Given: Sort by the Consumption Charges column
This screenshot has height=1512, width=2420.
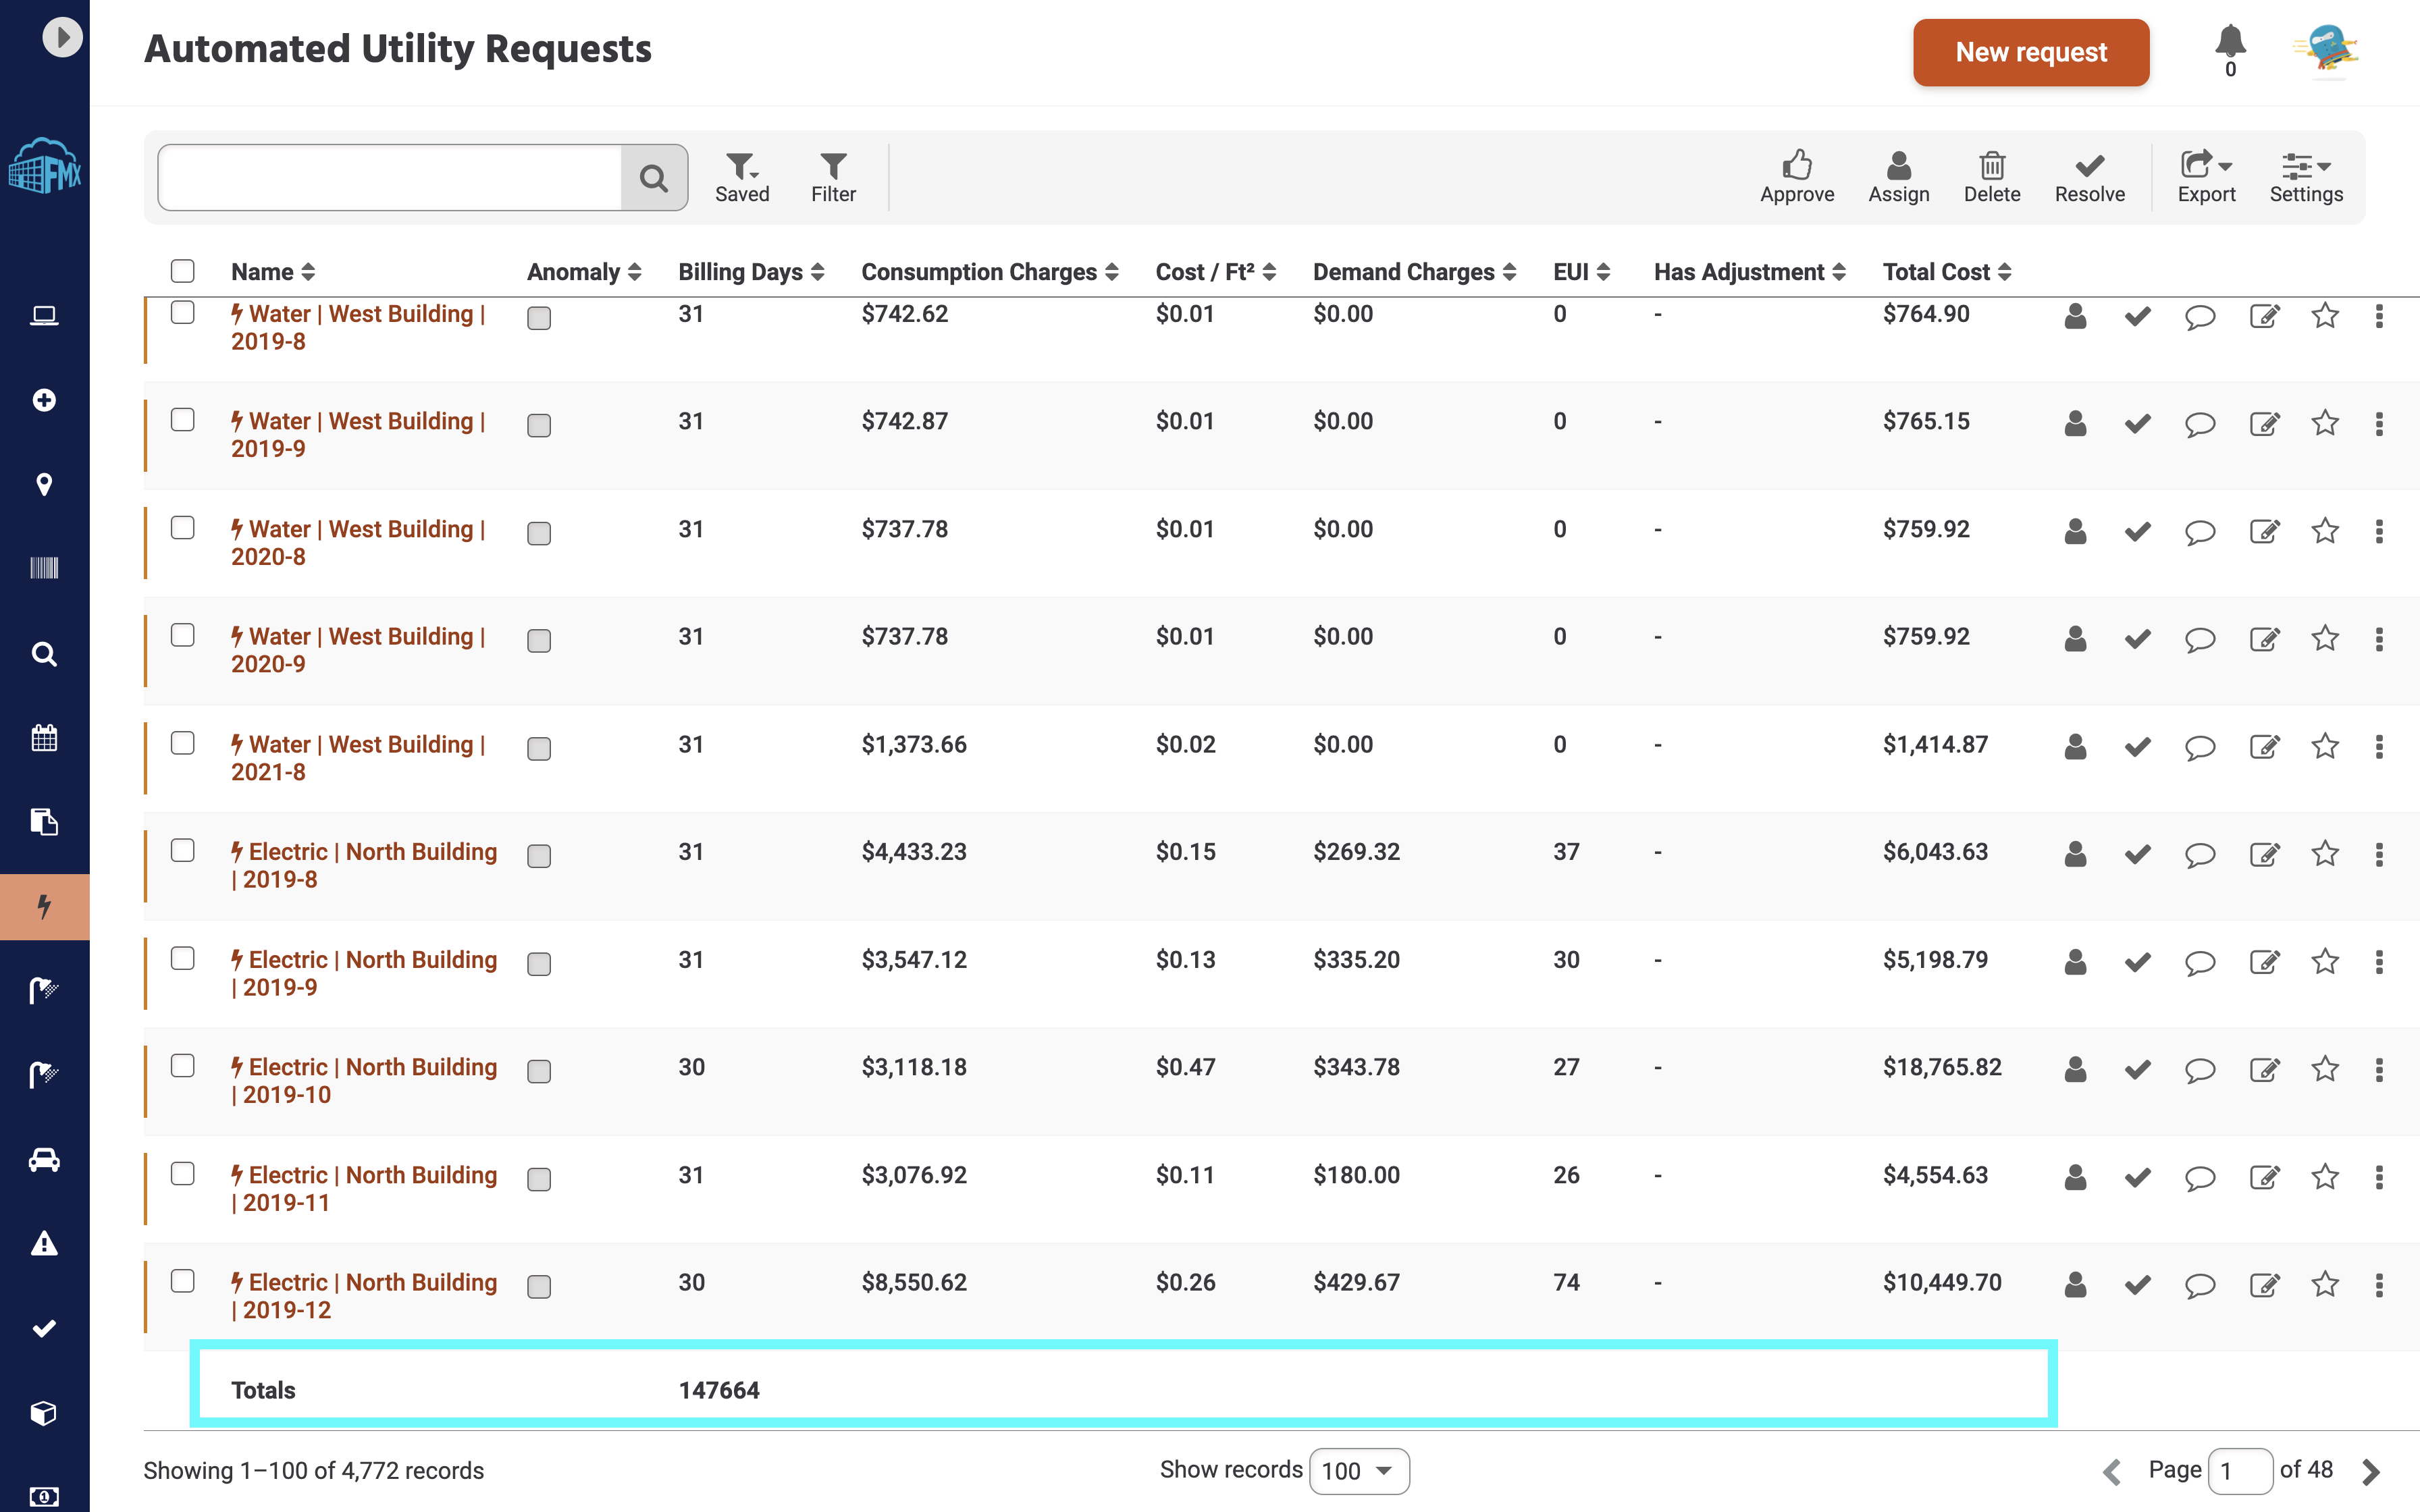Looking at the screenshot, I should tap(990, 272).
